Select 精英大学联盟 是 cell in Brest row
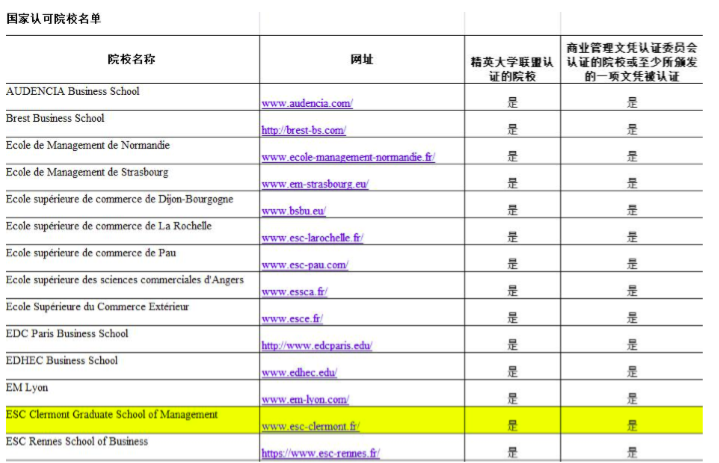Viewport: 719px width, 463px height. tap(512, 124)
